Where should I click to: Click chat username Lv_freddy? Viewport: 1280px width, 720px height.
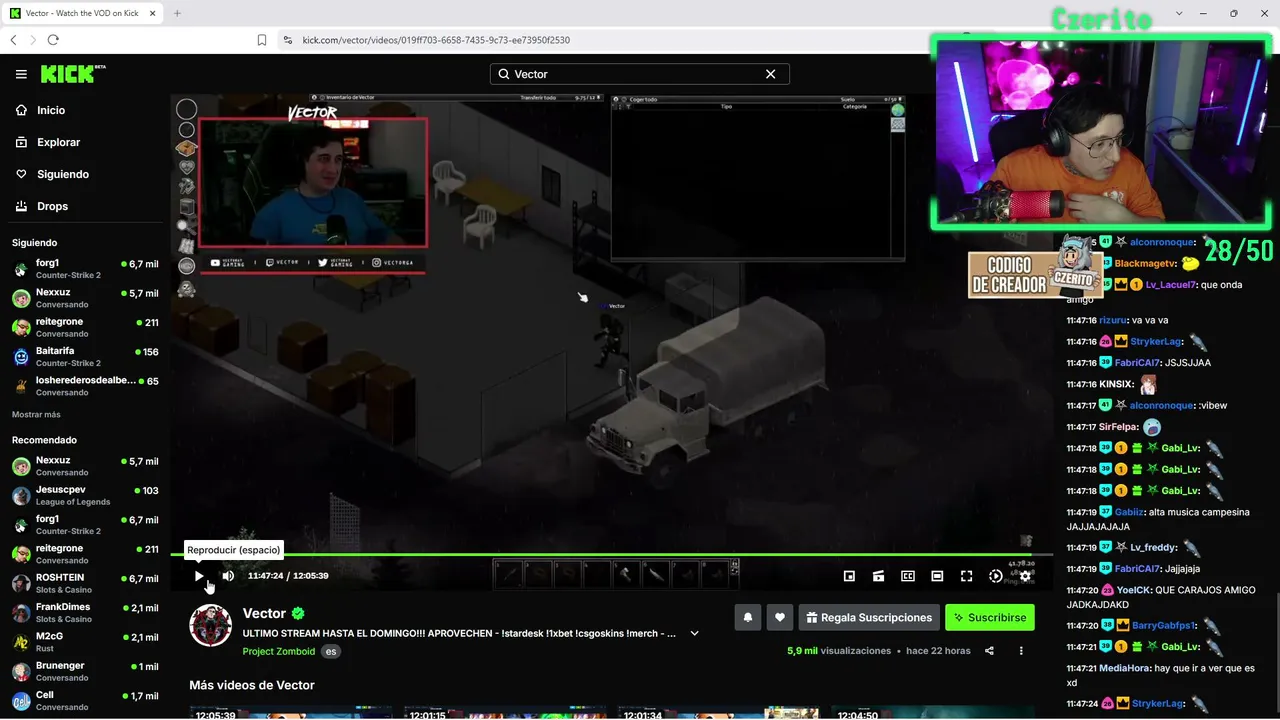(1152, 547)
